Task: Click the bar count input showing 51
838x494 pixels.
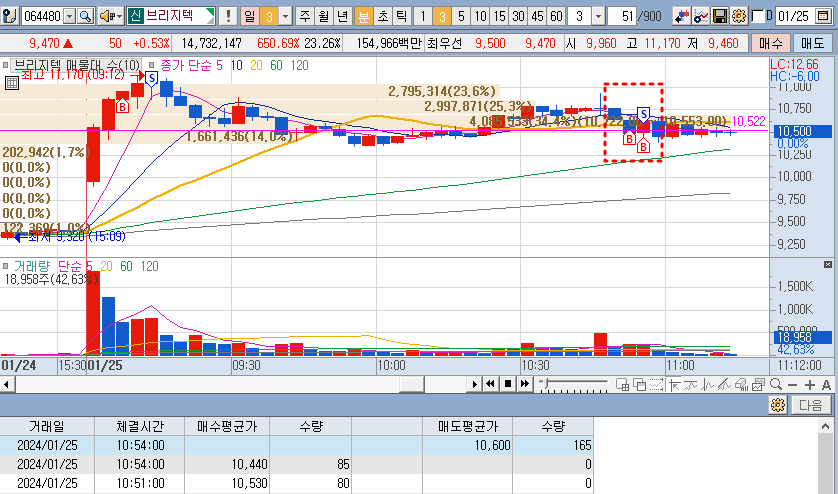Action: click(622, 16)
